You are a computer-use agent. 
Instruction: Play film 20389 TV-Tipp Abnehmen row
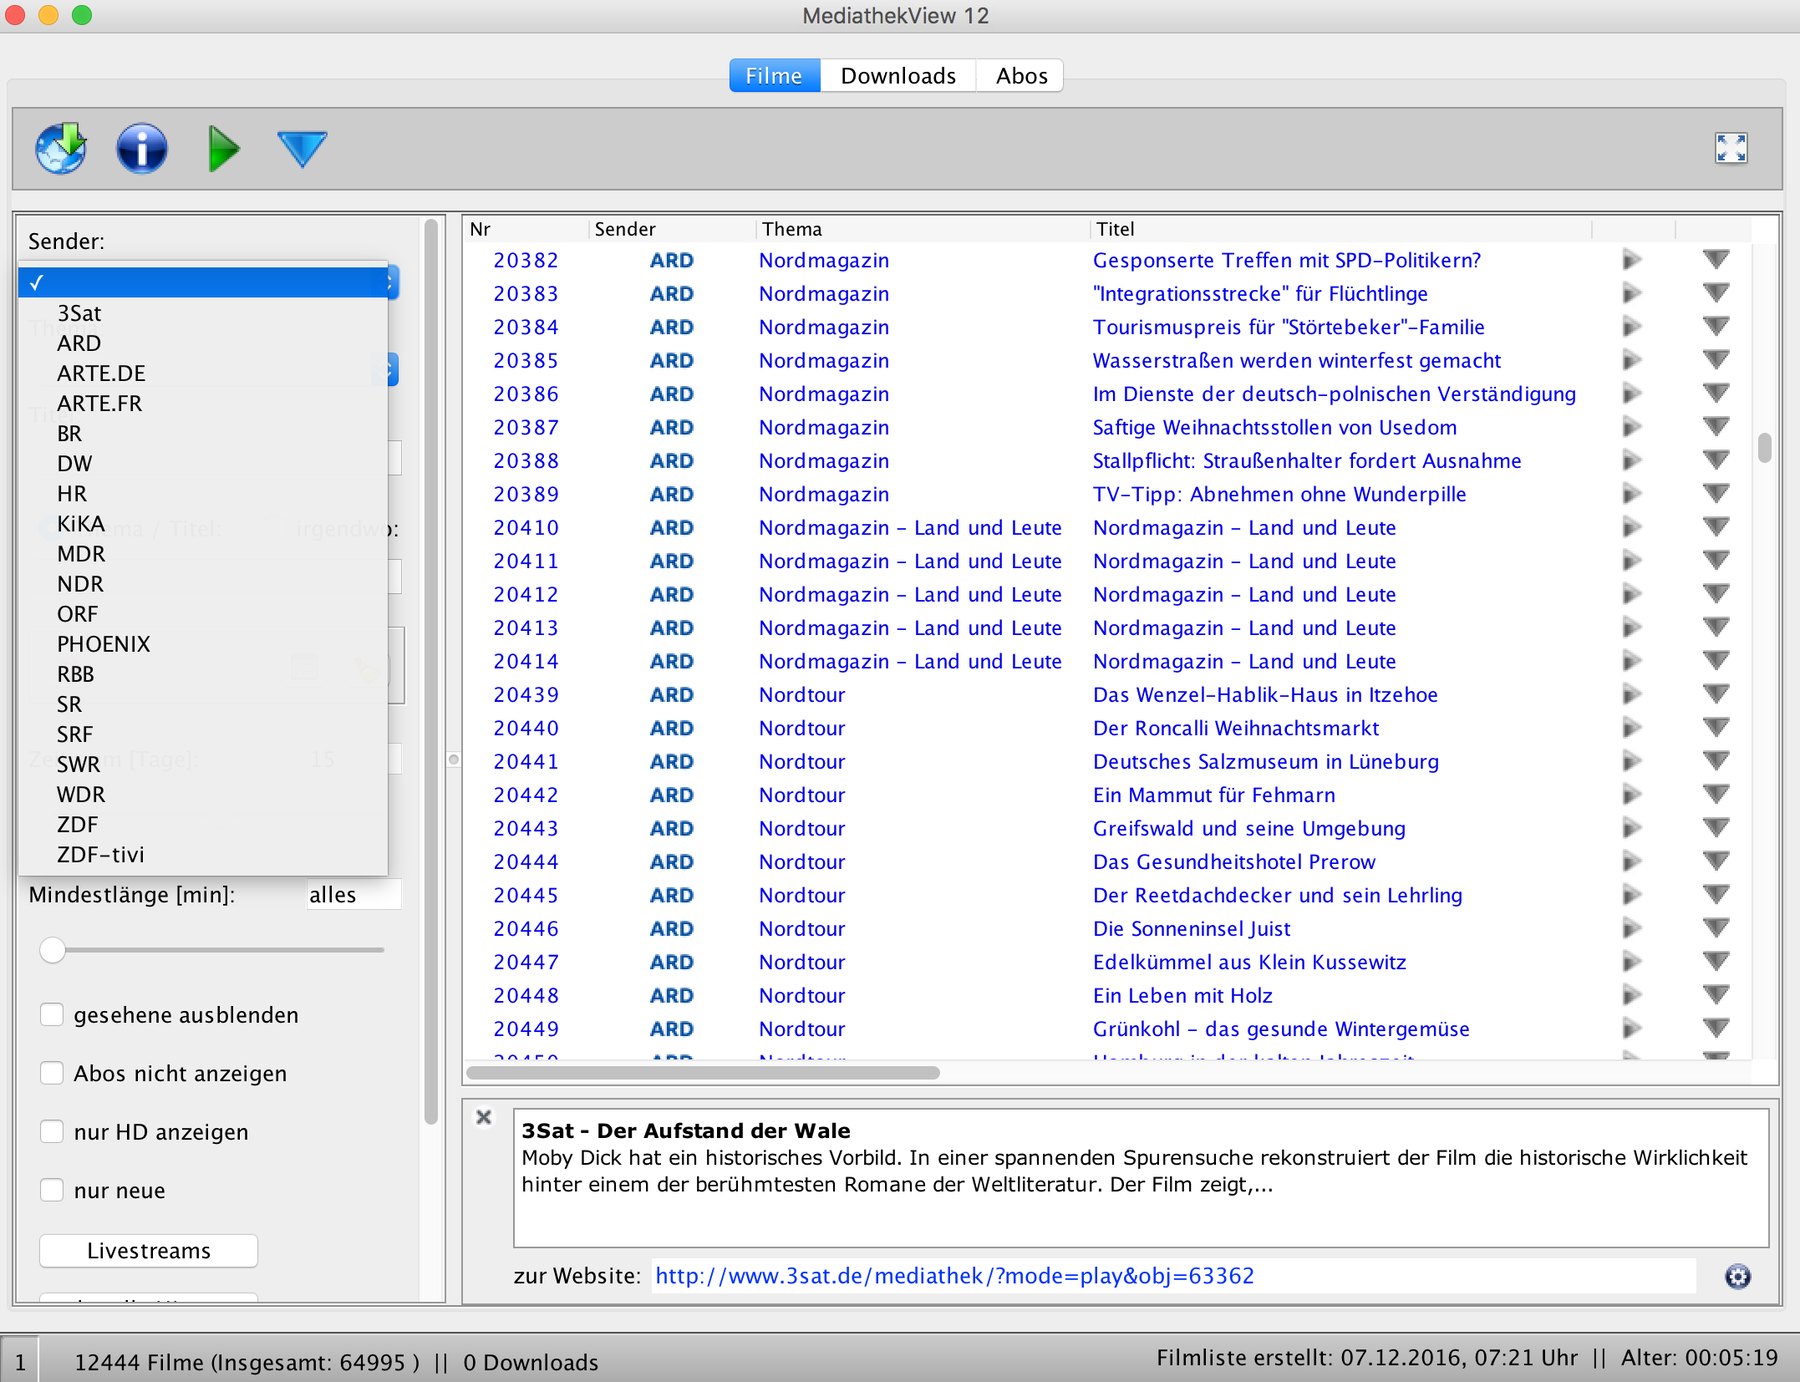[x=1631, y=494]
